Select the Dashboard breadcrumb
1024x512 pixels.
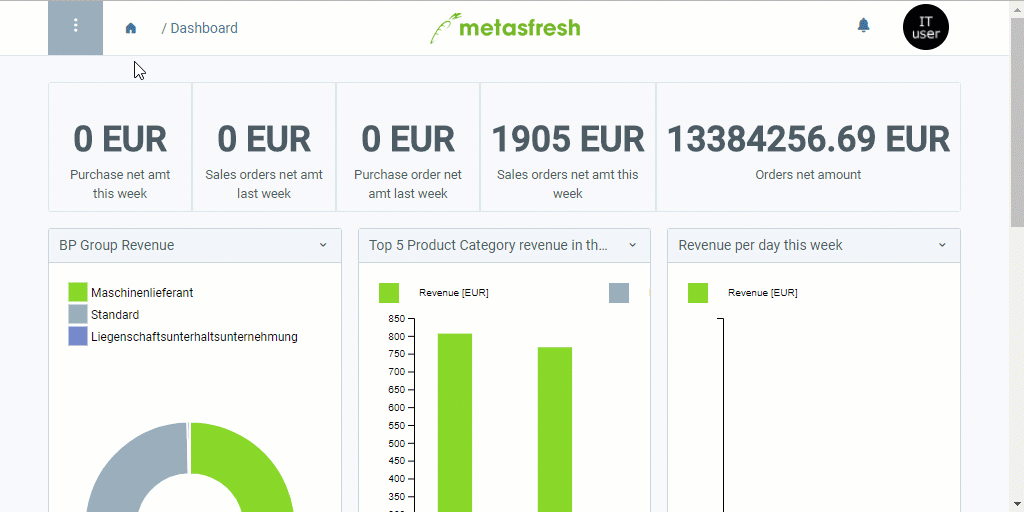(204, 28)
